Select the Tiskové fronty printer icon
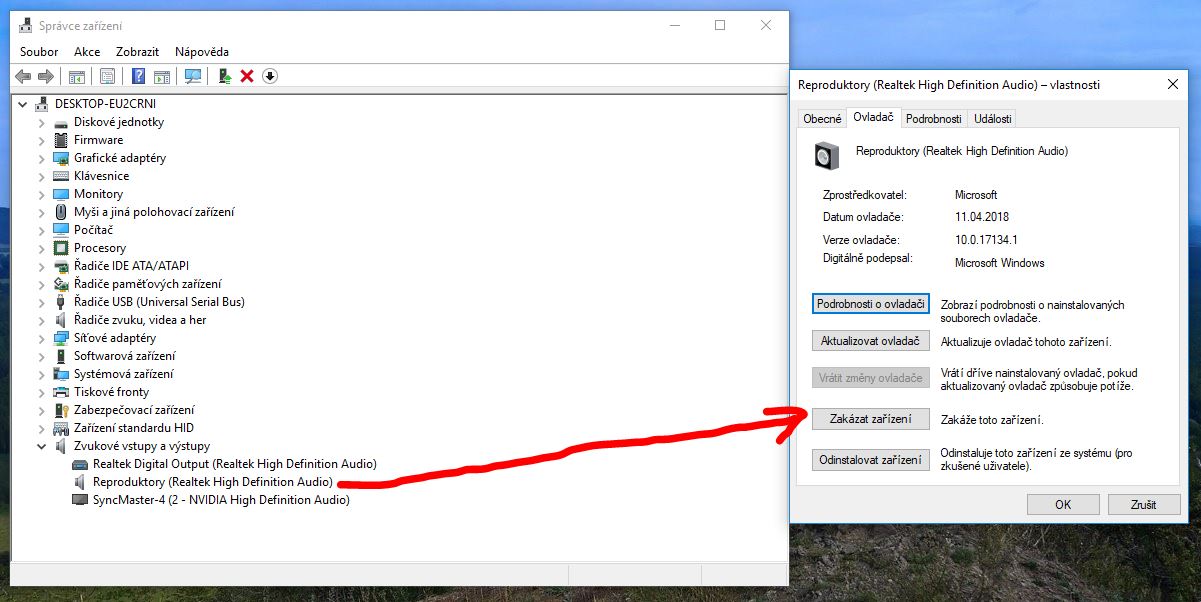 pos(61,392)
